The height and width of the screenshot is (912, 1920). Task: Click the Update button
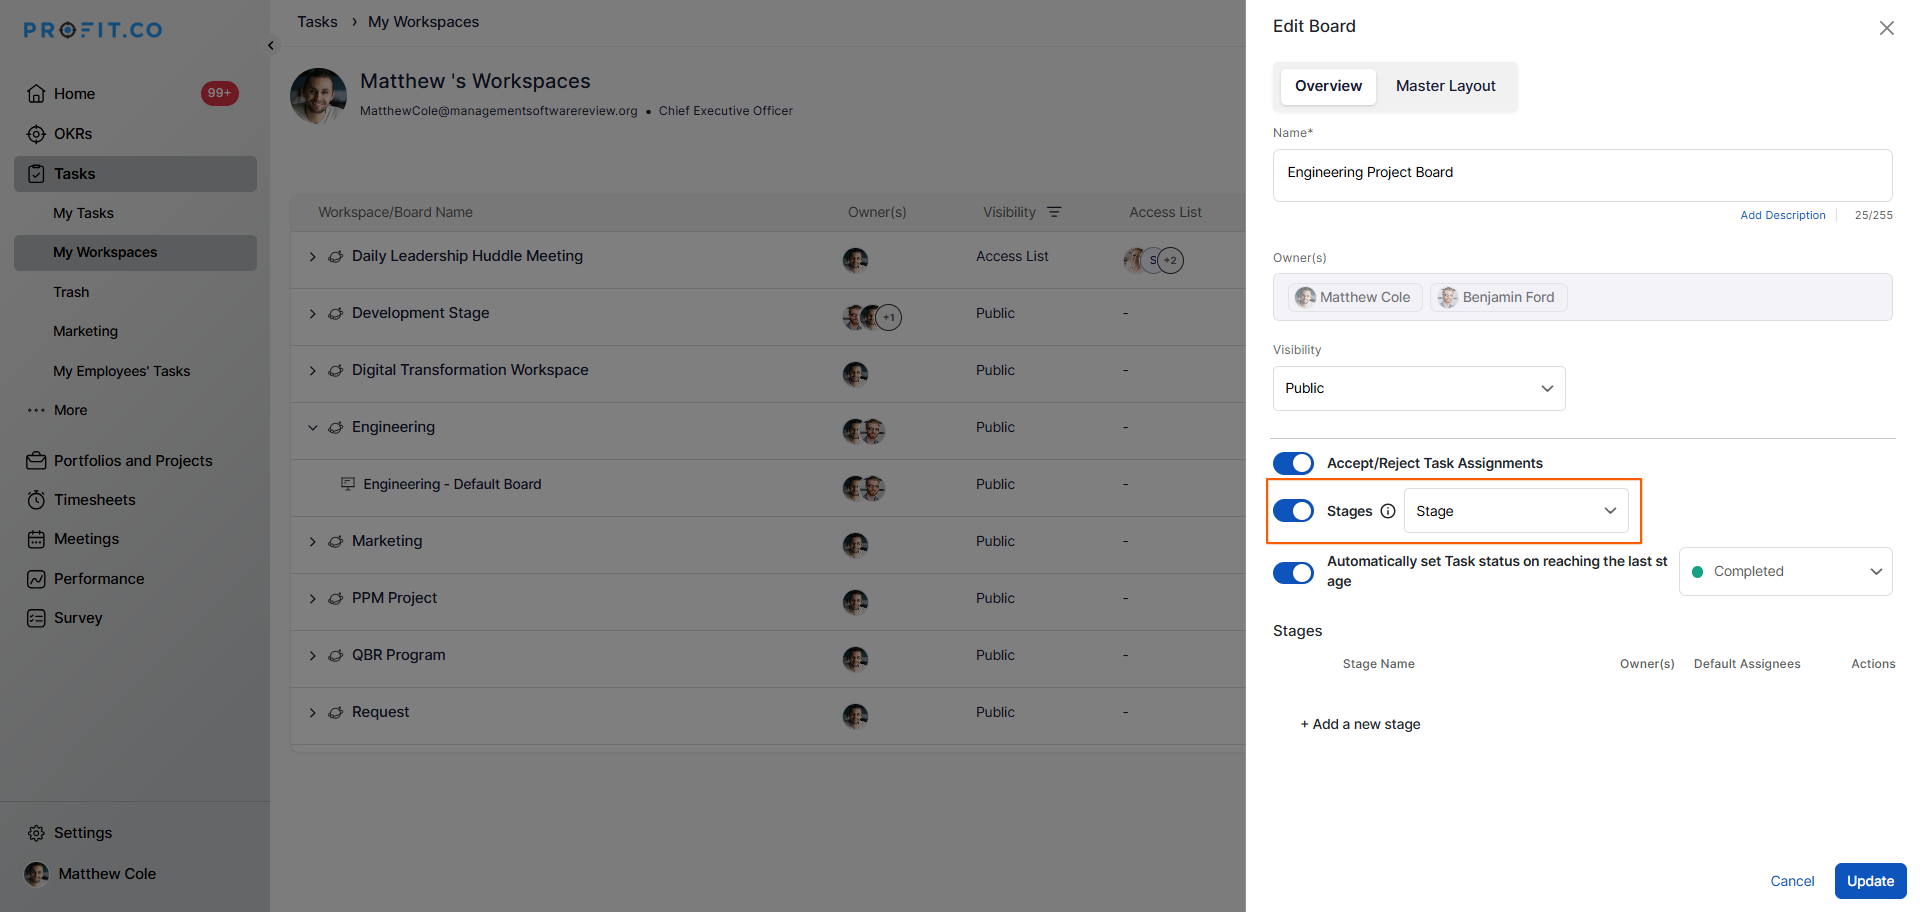[x=1870, y=881]
